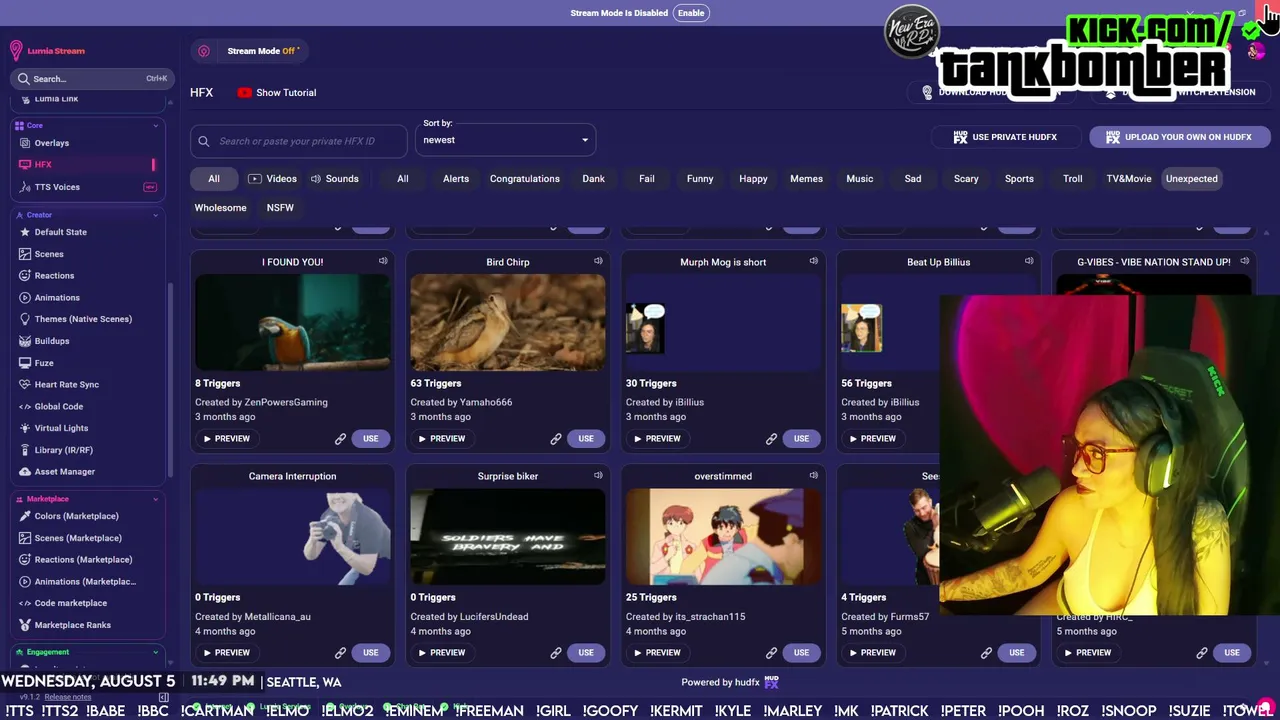Copy link icon on Surprise biker card

(556, 653)
